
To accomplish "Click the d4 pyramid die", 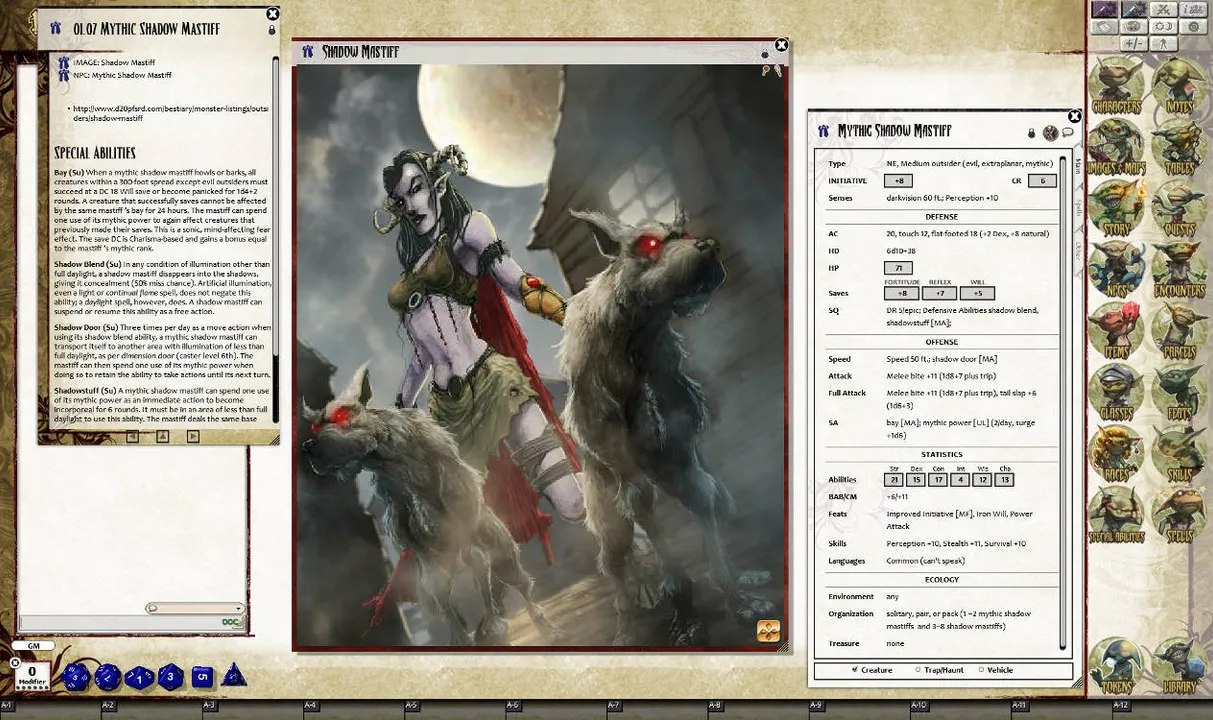I will coord(234,675).
